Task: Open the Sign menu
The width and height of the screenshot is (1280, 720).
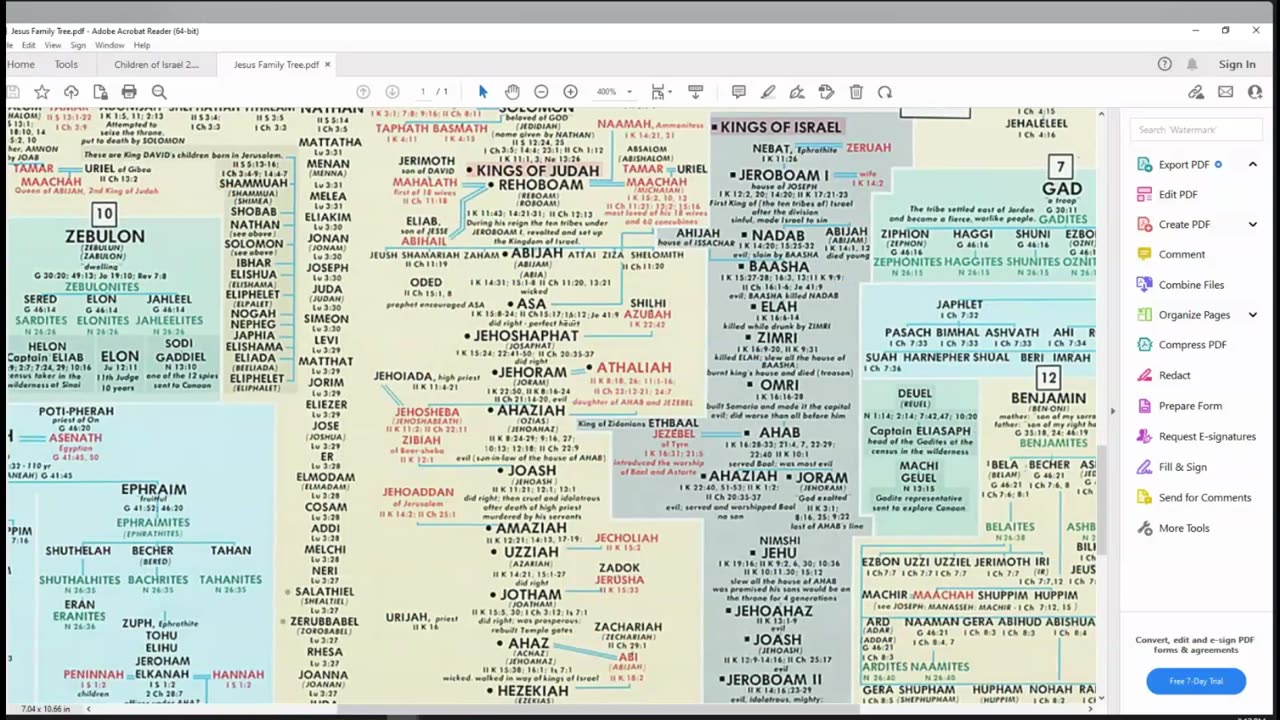Action: 78,45
